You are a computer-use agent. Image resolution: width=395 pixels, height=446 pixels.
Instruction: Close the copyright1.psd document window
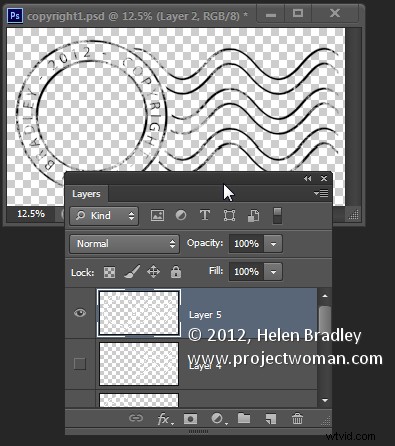(x=334, y=14)
